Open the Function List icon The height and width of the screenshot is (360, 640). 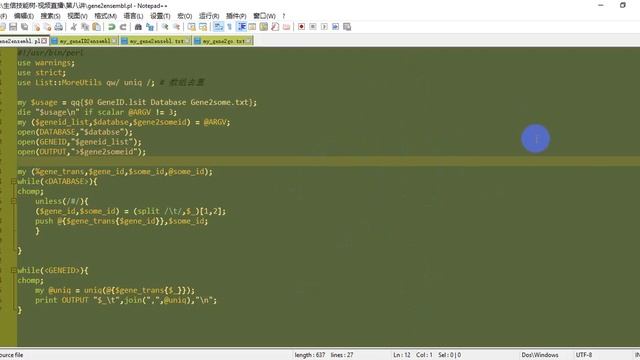275,27
